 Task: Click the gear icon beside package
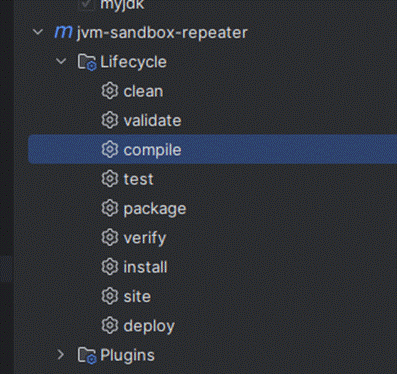(x=110, y=208)
